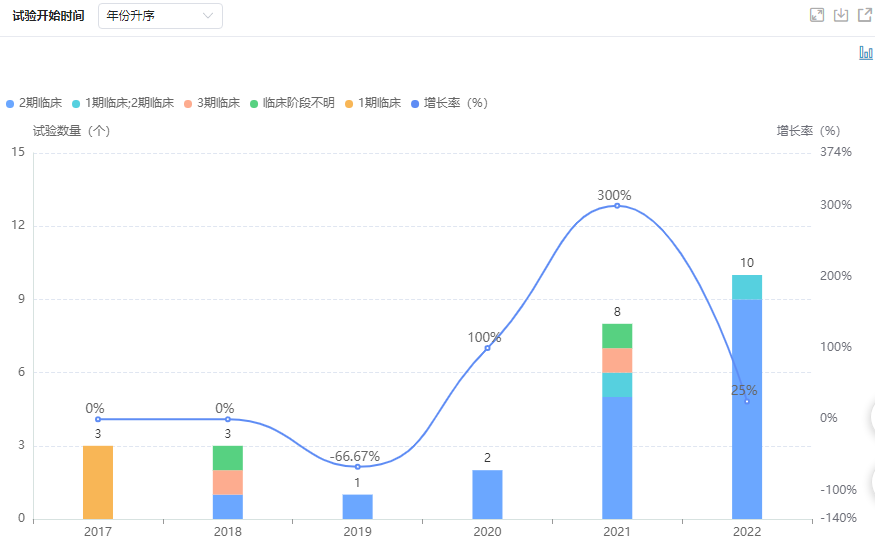Image resolution: width=875 pixels, height=545 pixels.
Task: Open chart in new window icon
Action: (865, 15)
